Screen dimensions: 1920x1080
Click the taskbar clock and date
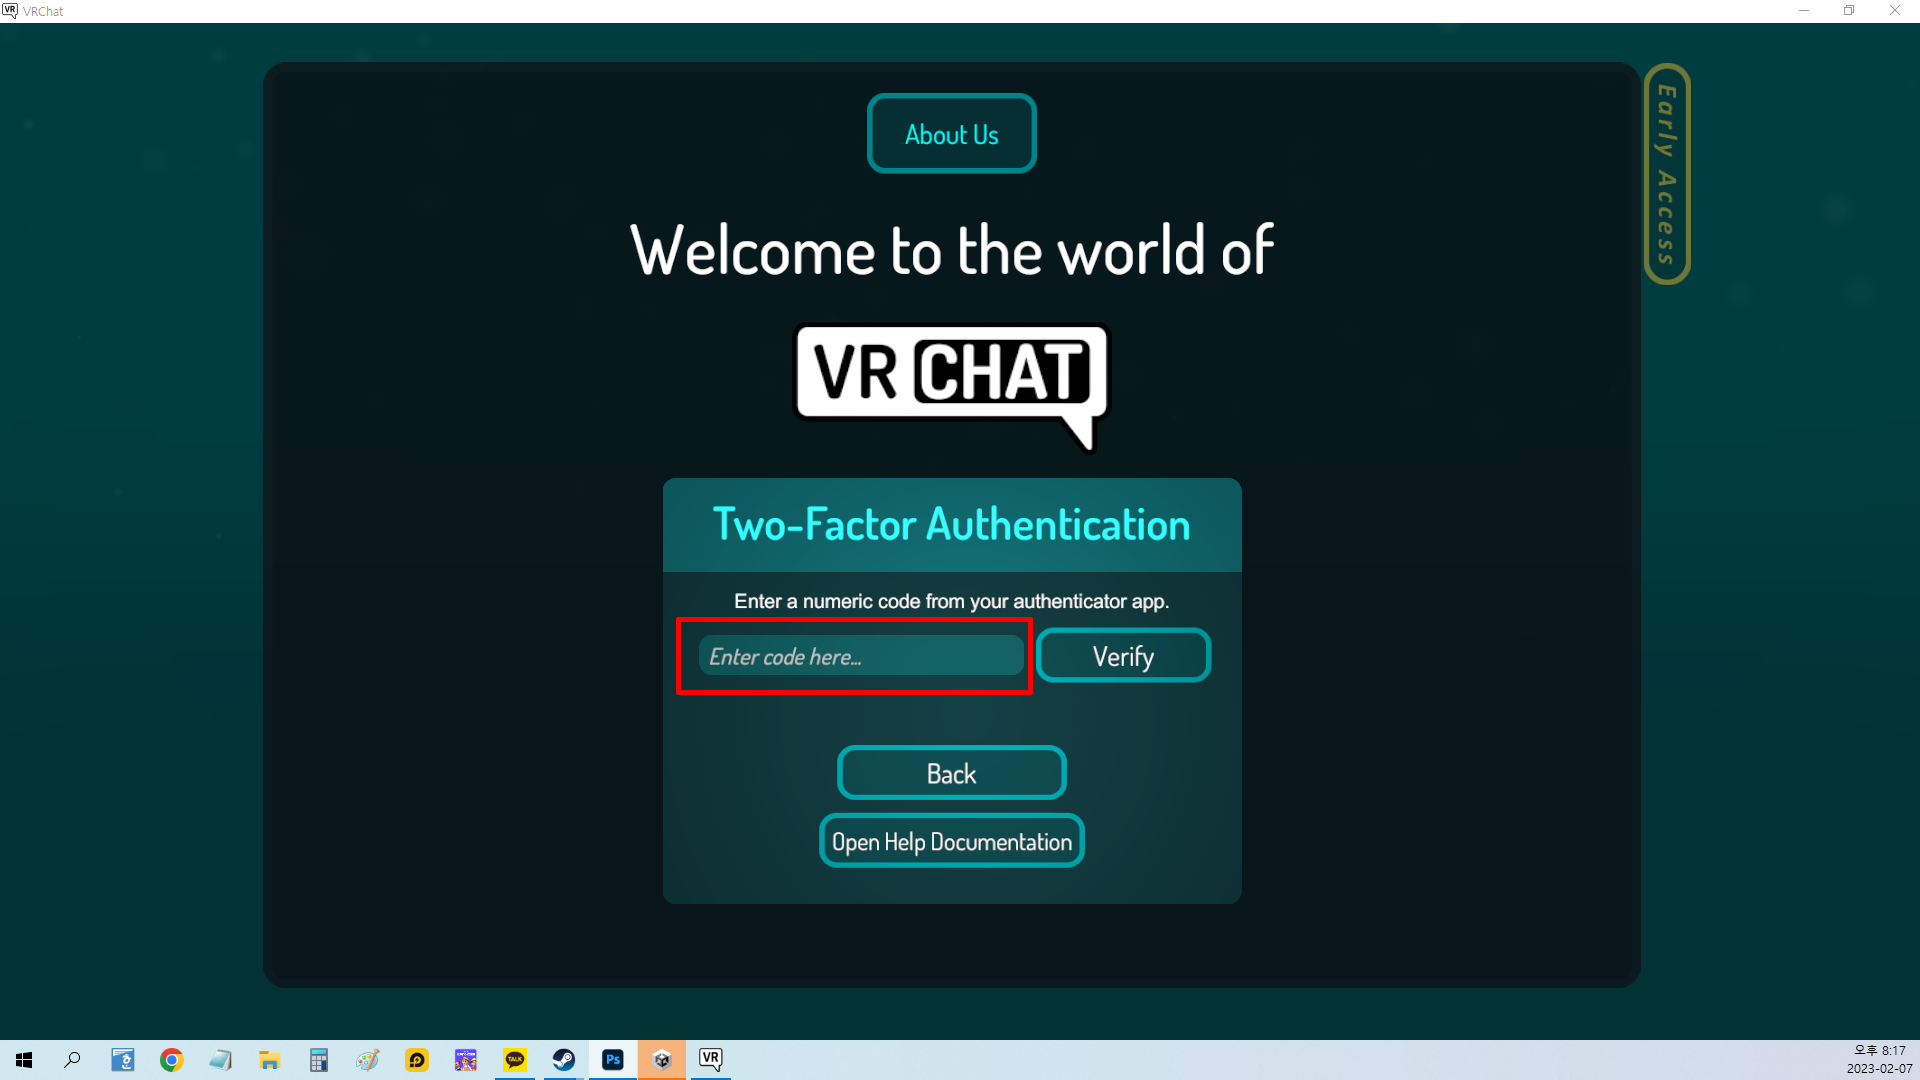click(x=1879, y=1060)
